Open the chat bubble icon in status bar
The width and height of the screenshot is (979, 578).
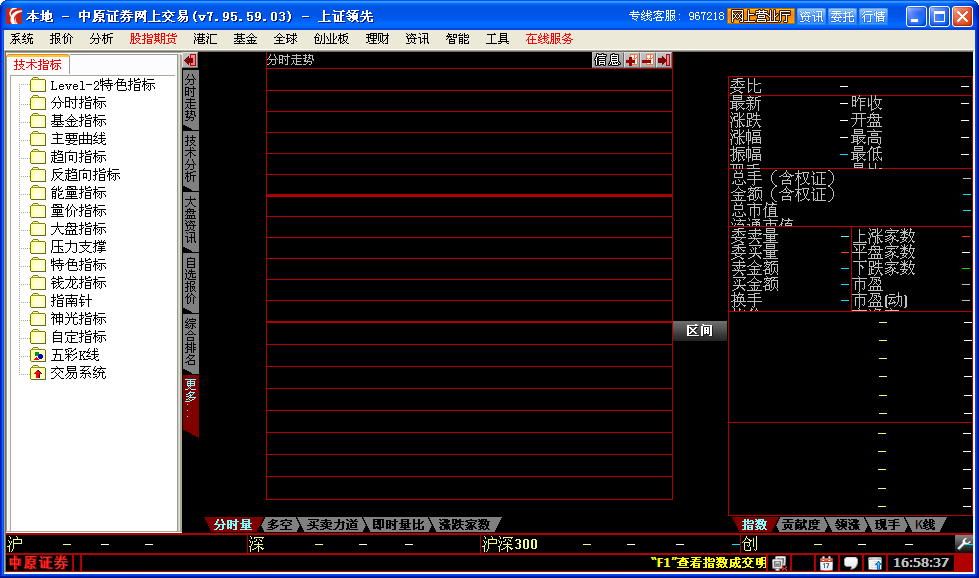tap(850, 563)
